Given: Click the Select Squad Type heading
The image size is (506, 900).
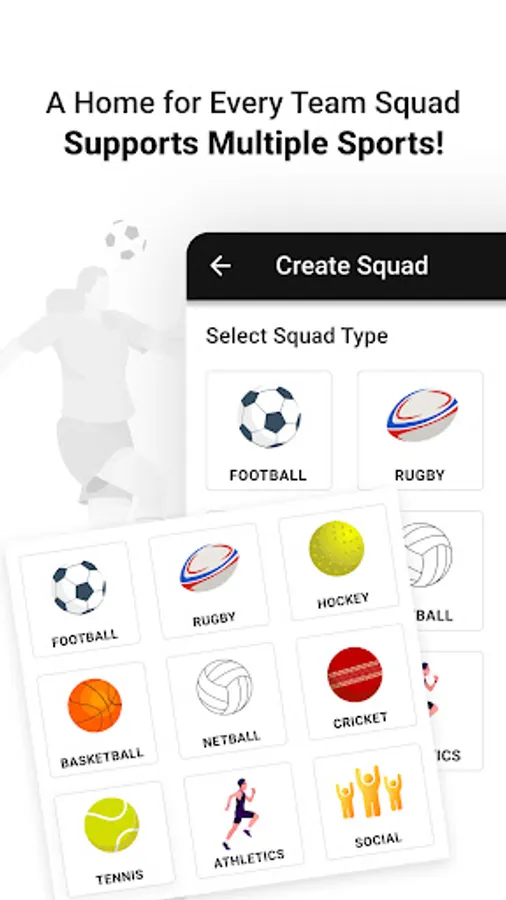Looking at the screenshot, I should [x=297, y=336].
